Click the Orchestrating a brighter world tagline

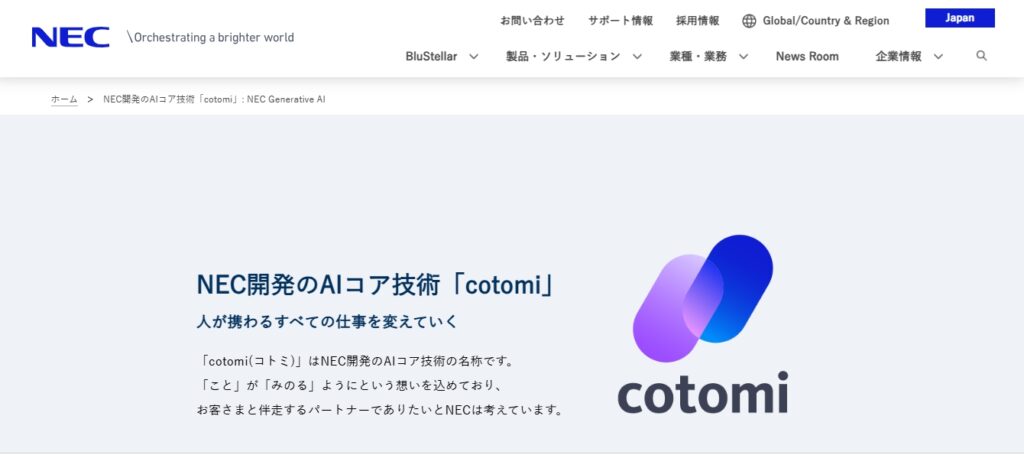tap(210, 37)
